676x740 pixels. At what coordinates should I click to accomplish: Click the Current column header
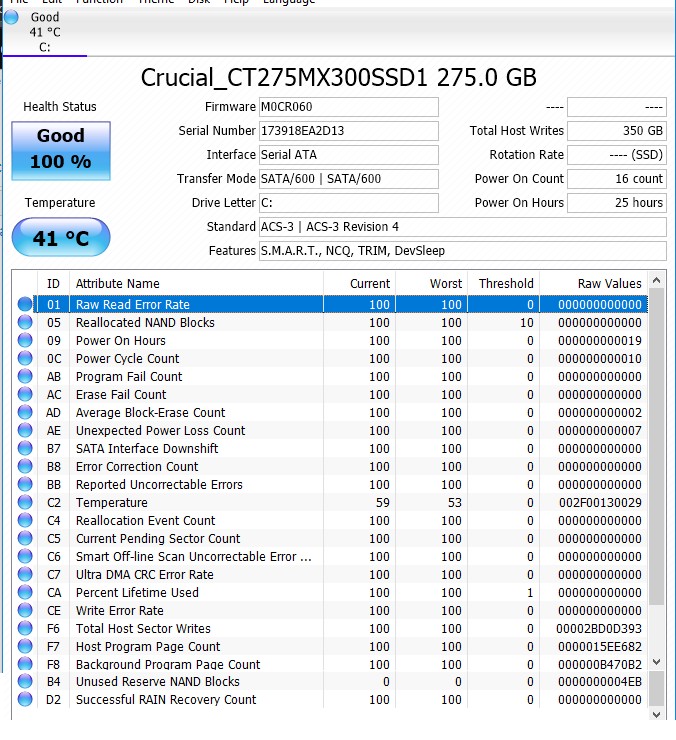tap(360, 284)
